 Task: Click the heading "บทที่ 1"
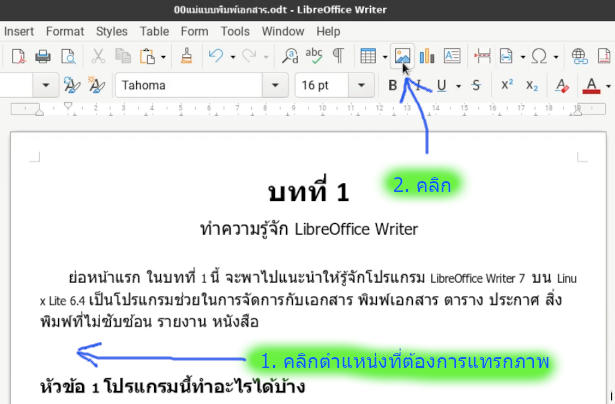coord(308,190)
